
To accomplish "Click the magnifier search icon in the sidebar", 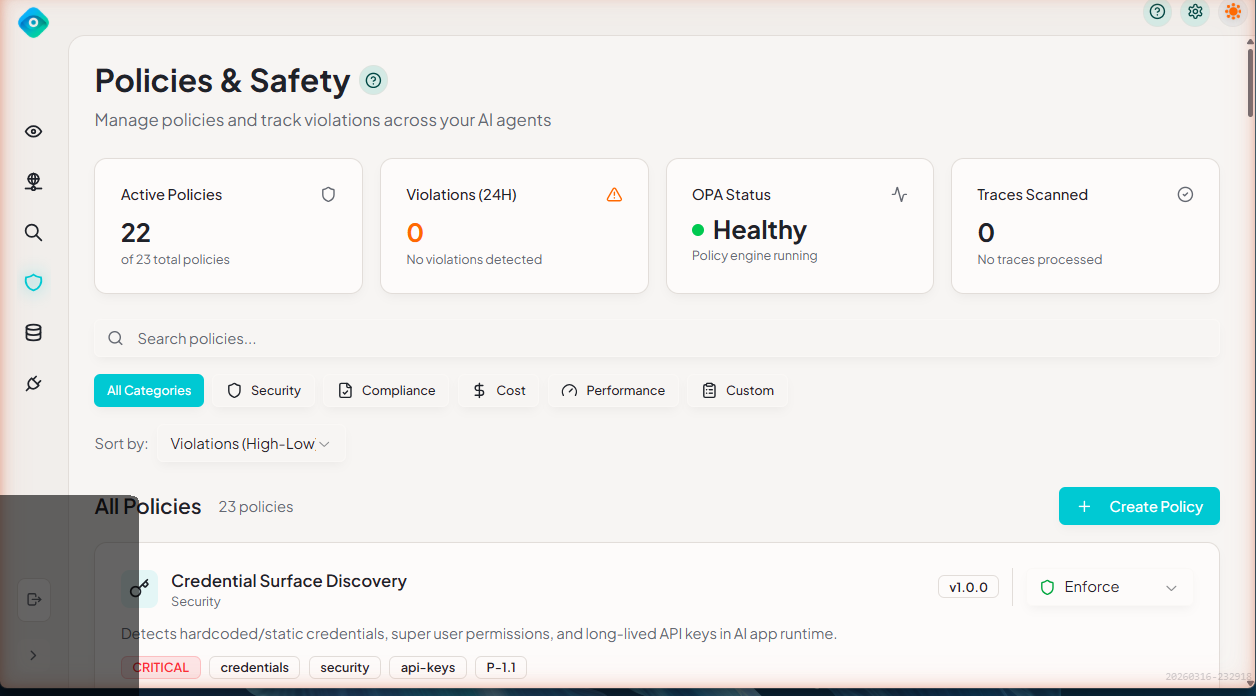I will (x=33, y=233).
